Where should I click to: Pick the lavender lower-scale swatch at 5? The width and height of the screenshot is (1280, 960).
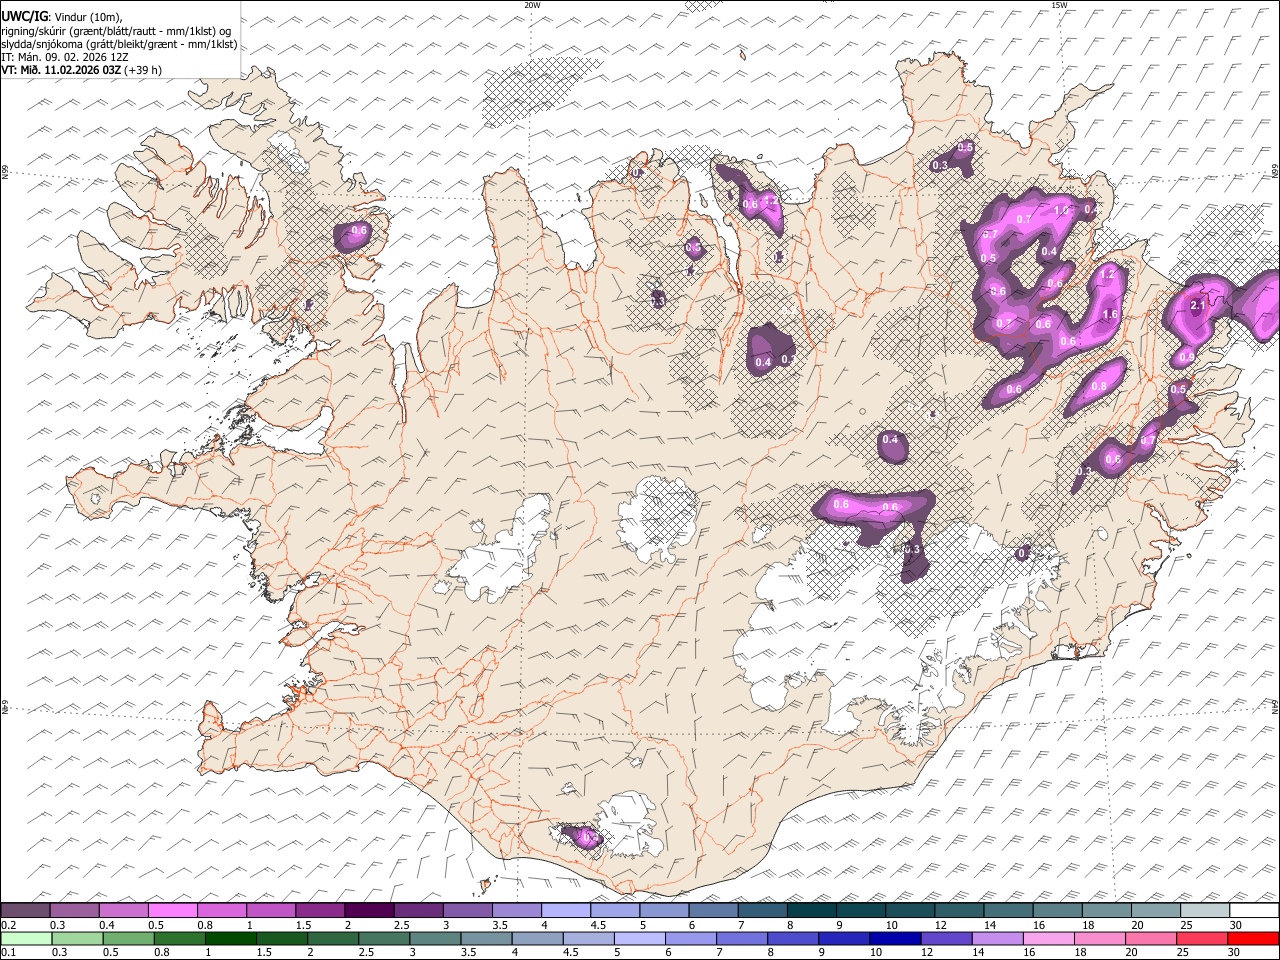[x=640, y=938]
